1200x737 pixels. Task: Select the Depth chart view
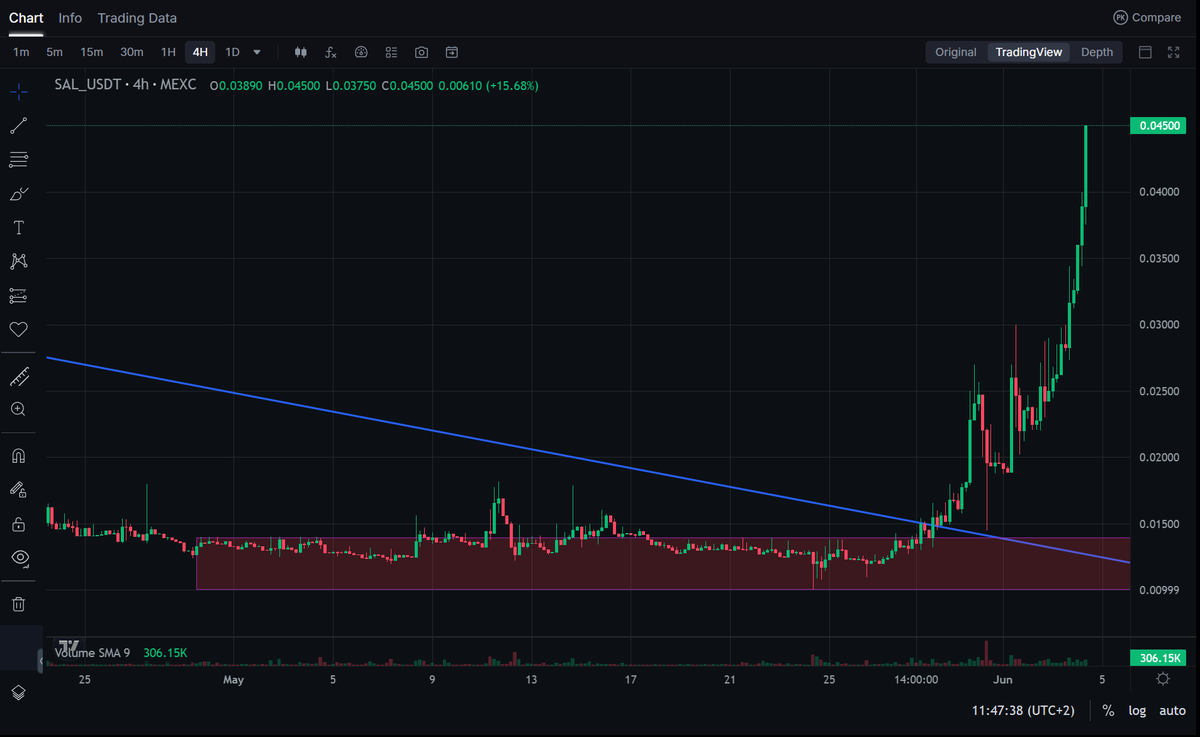click(x=1097, y=52)
